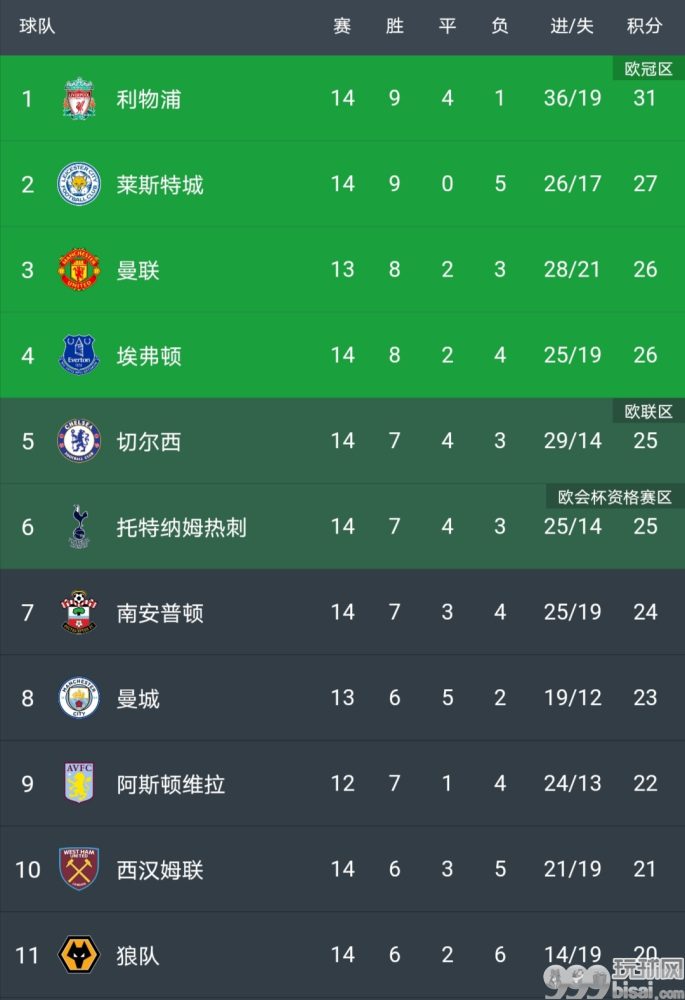
Task: Open the Leicester City badge icon
Action: tap(79, 184)
